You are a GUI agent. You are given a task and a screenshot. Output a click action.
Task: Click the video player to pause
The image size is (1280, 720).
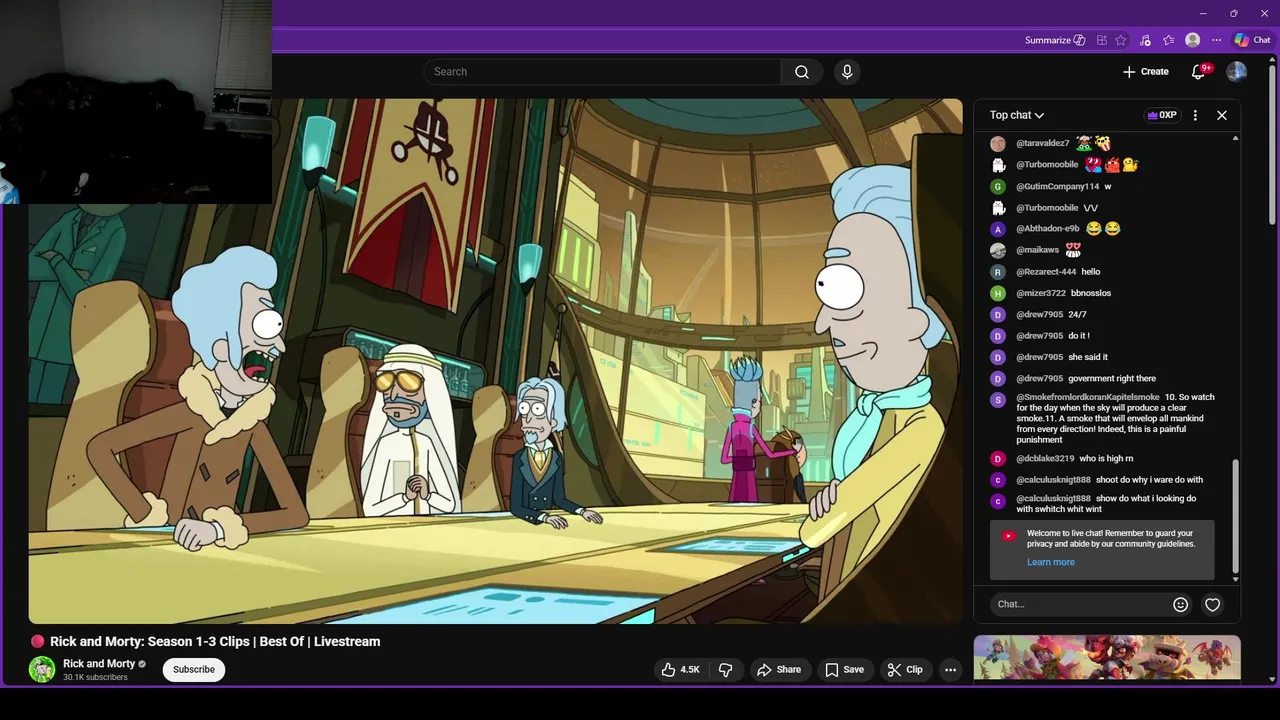496,361
